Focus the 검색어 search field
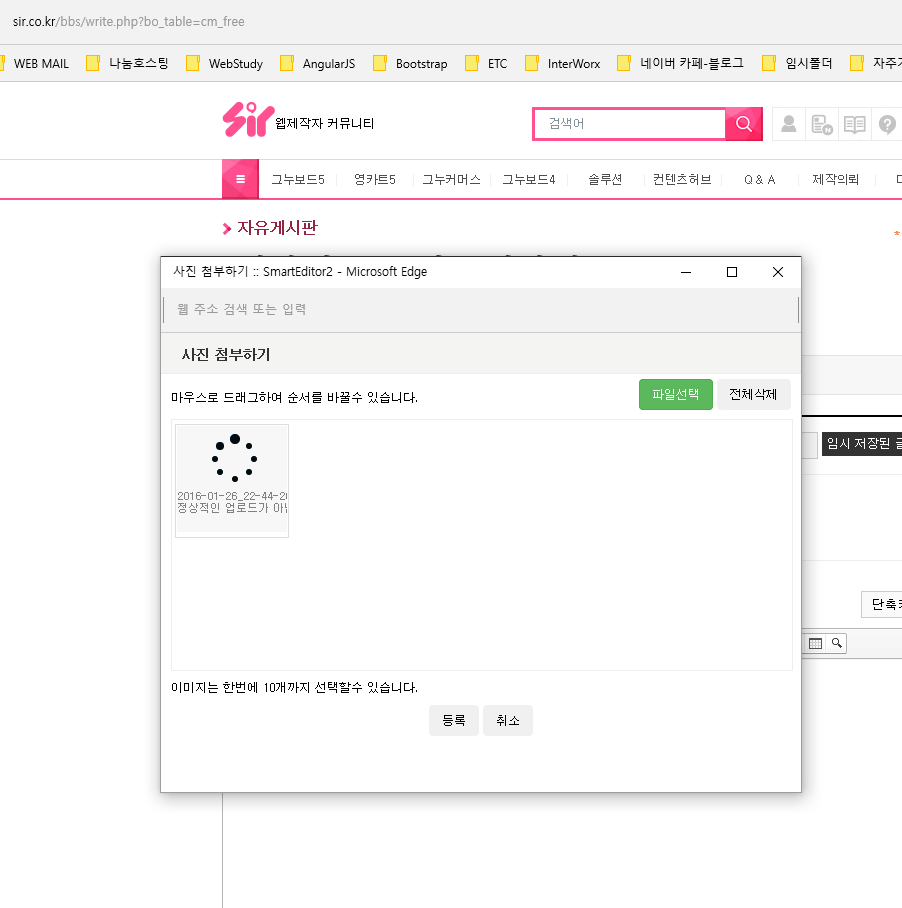Viewport: 902px width, 908px height. (x=630, y=124)
